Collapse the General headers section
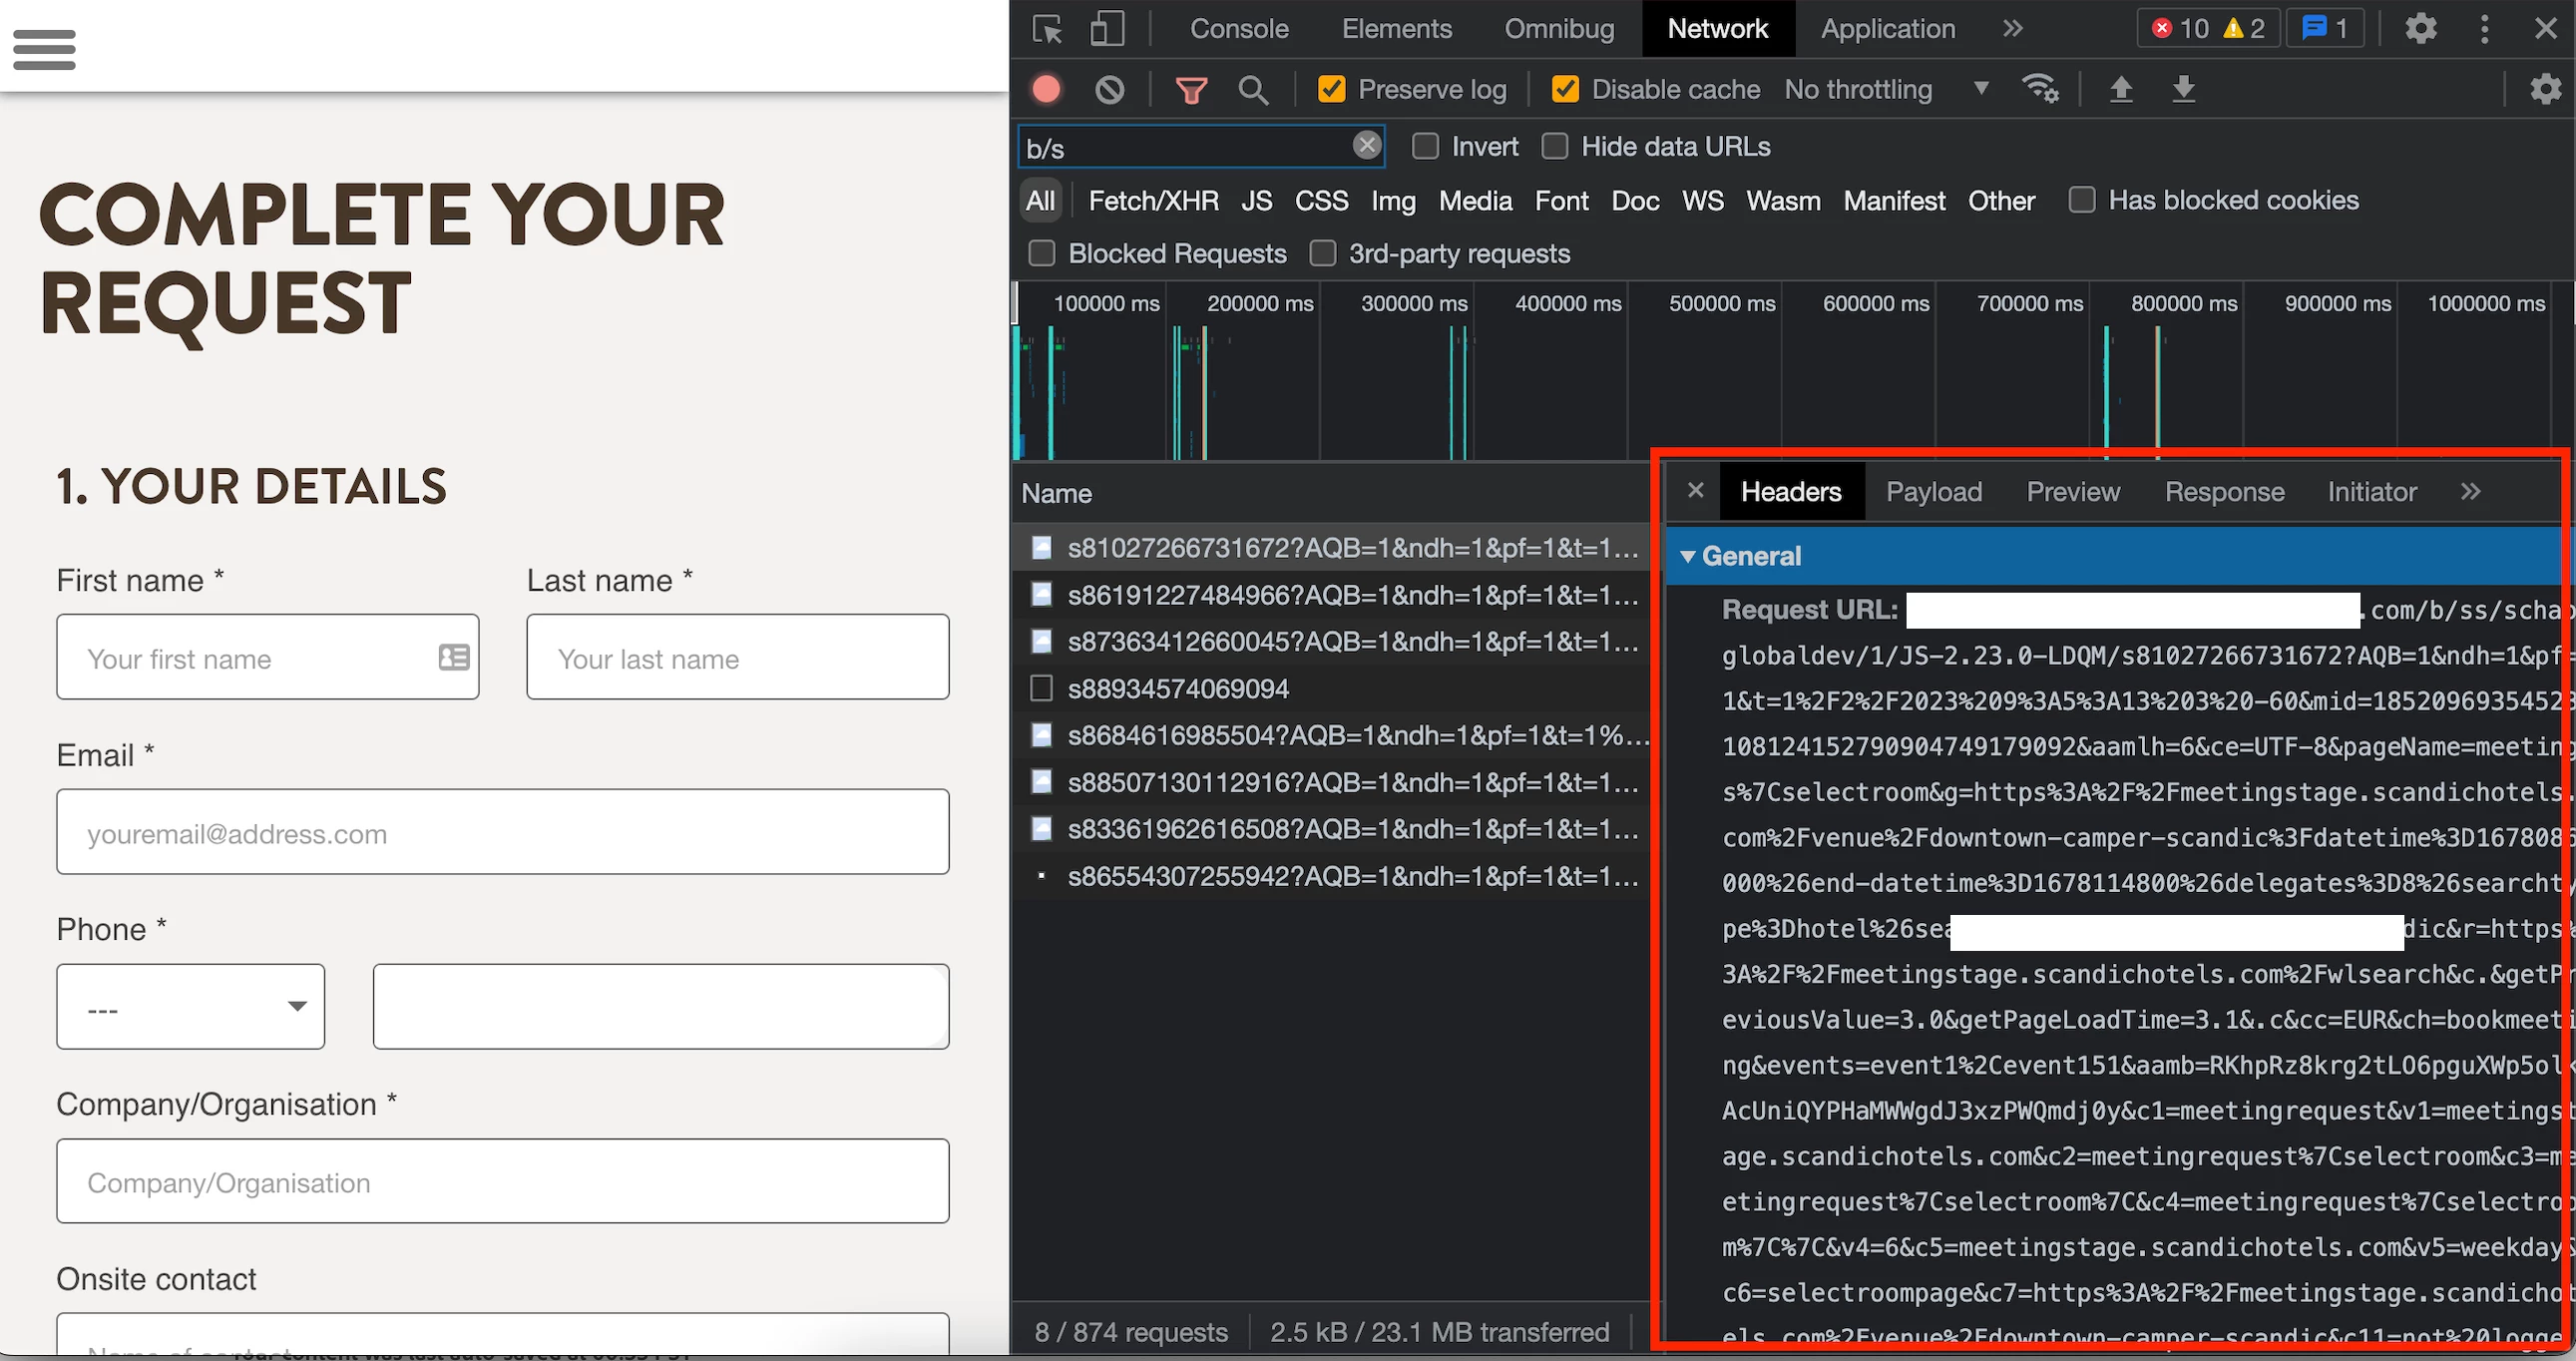Viewport: 2576px width, 1361px height. coord(1688,556)
